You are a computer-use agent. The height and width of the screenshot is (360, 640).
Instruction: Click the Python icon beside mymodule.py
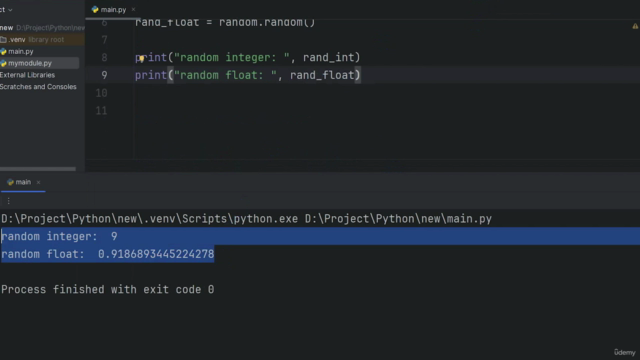tap(3, 63)
